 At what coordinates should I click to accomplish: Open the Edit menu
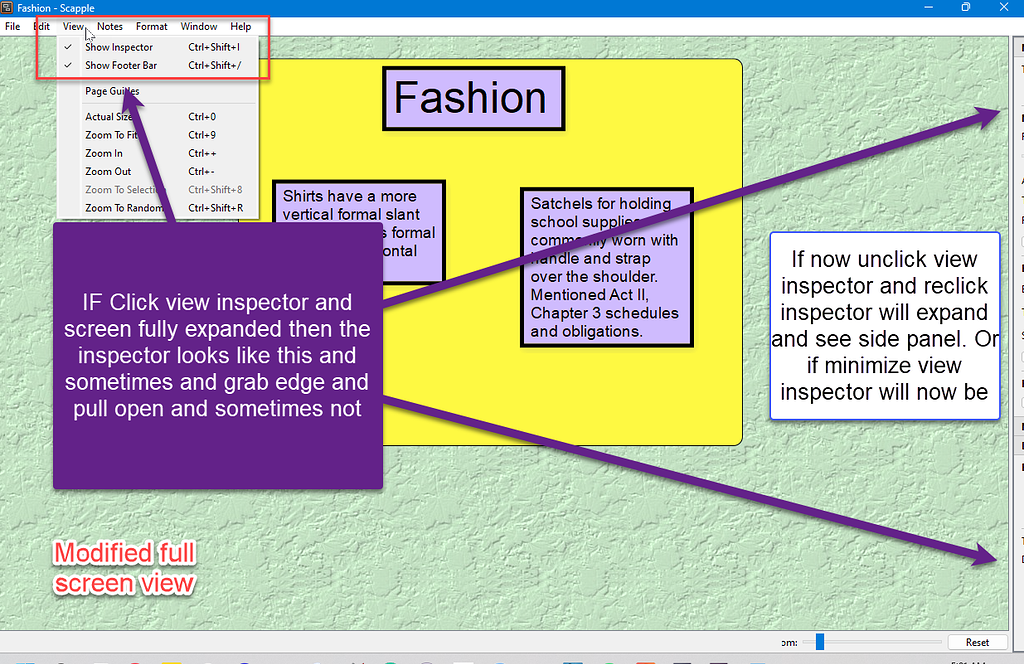(x=41, y=26)
